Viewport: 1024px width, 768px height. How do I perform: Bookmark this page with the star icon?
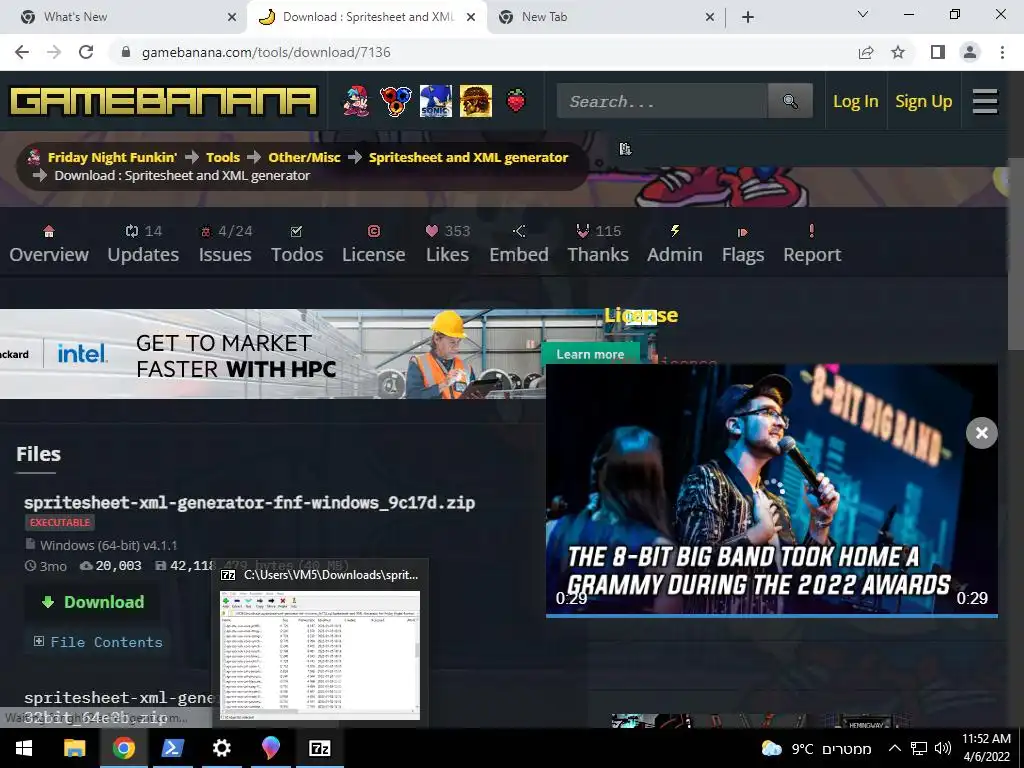pyautogui.click(x=898, y=52)
